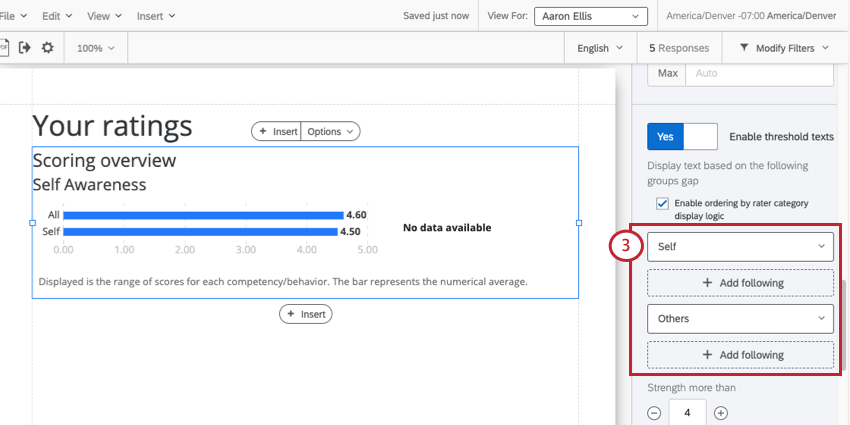This screenshot has width=850, height=425.
Task: Click the filter funnel icon
Action: click(744, 48)
